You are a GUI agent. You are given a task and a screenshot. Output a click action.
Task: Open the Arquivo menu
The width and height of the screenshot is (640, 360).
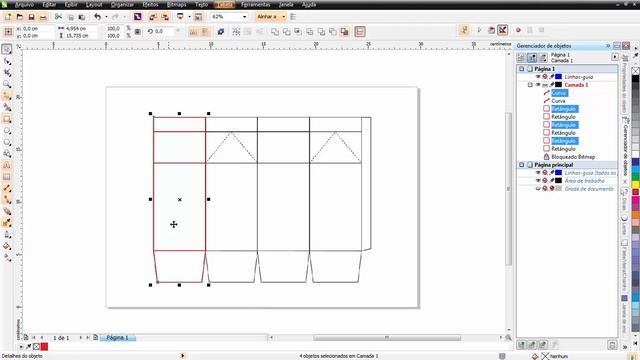(24, 4)
